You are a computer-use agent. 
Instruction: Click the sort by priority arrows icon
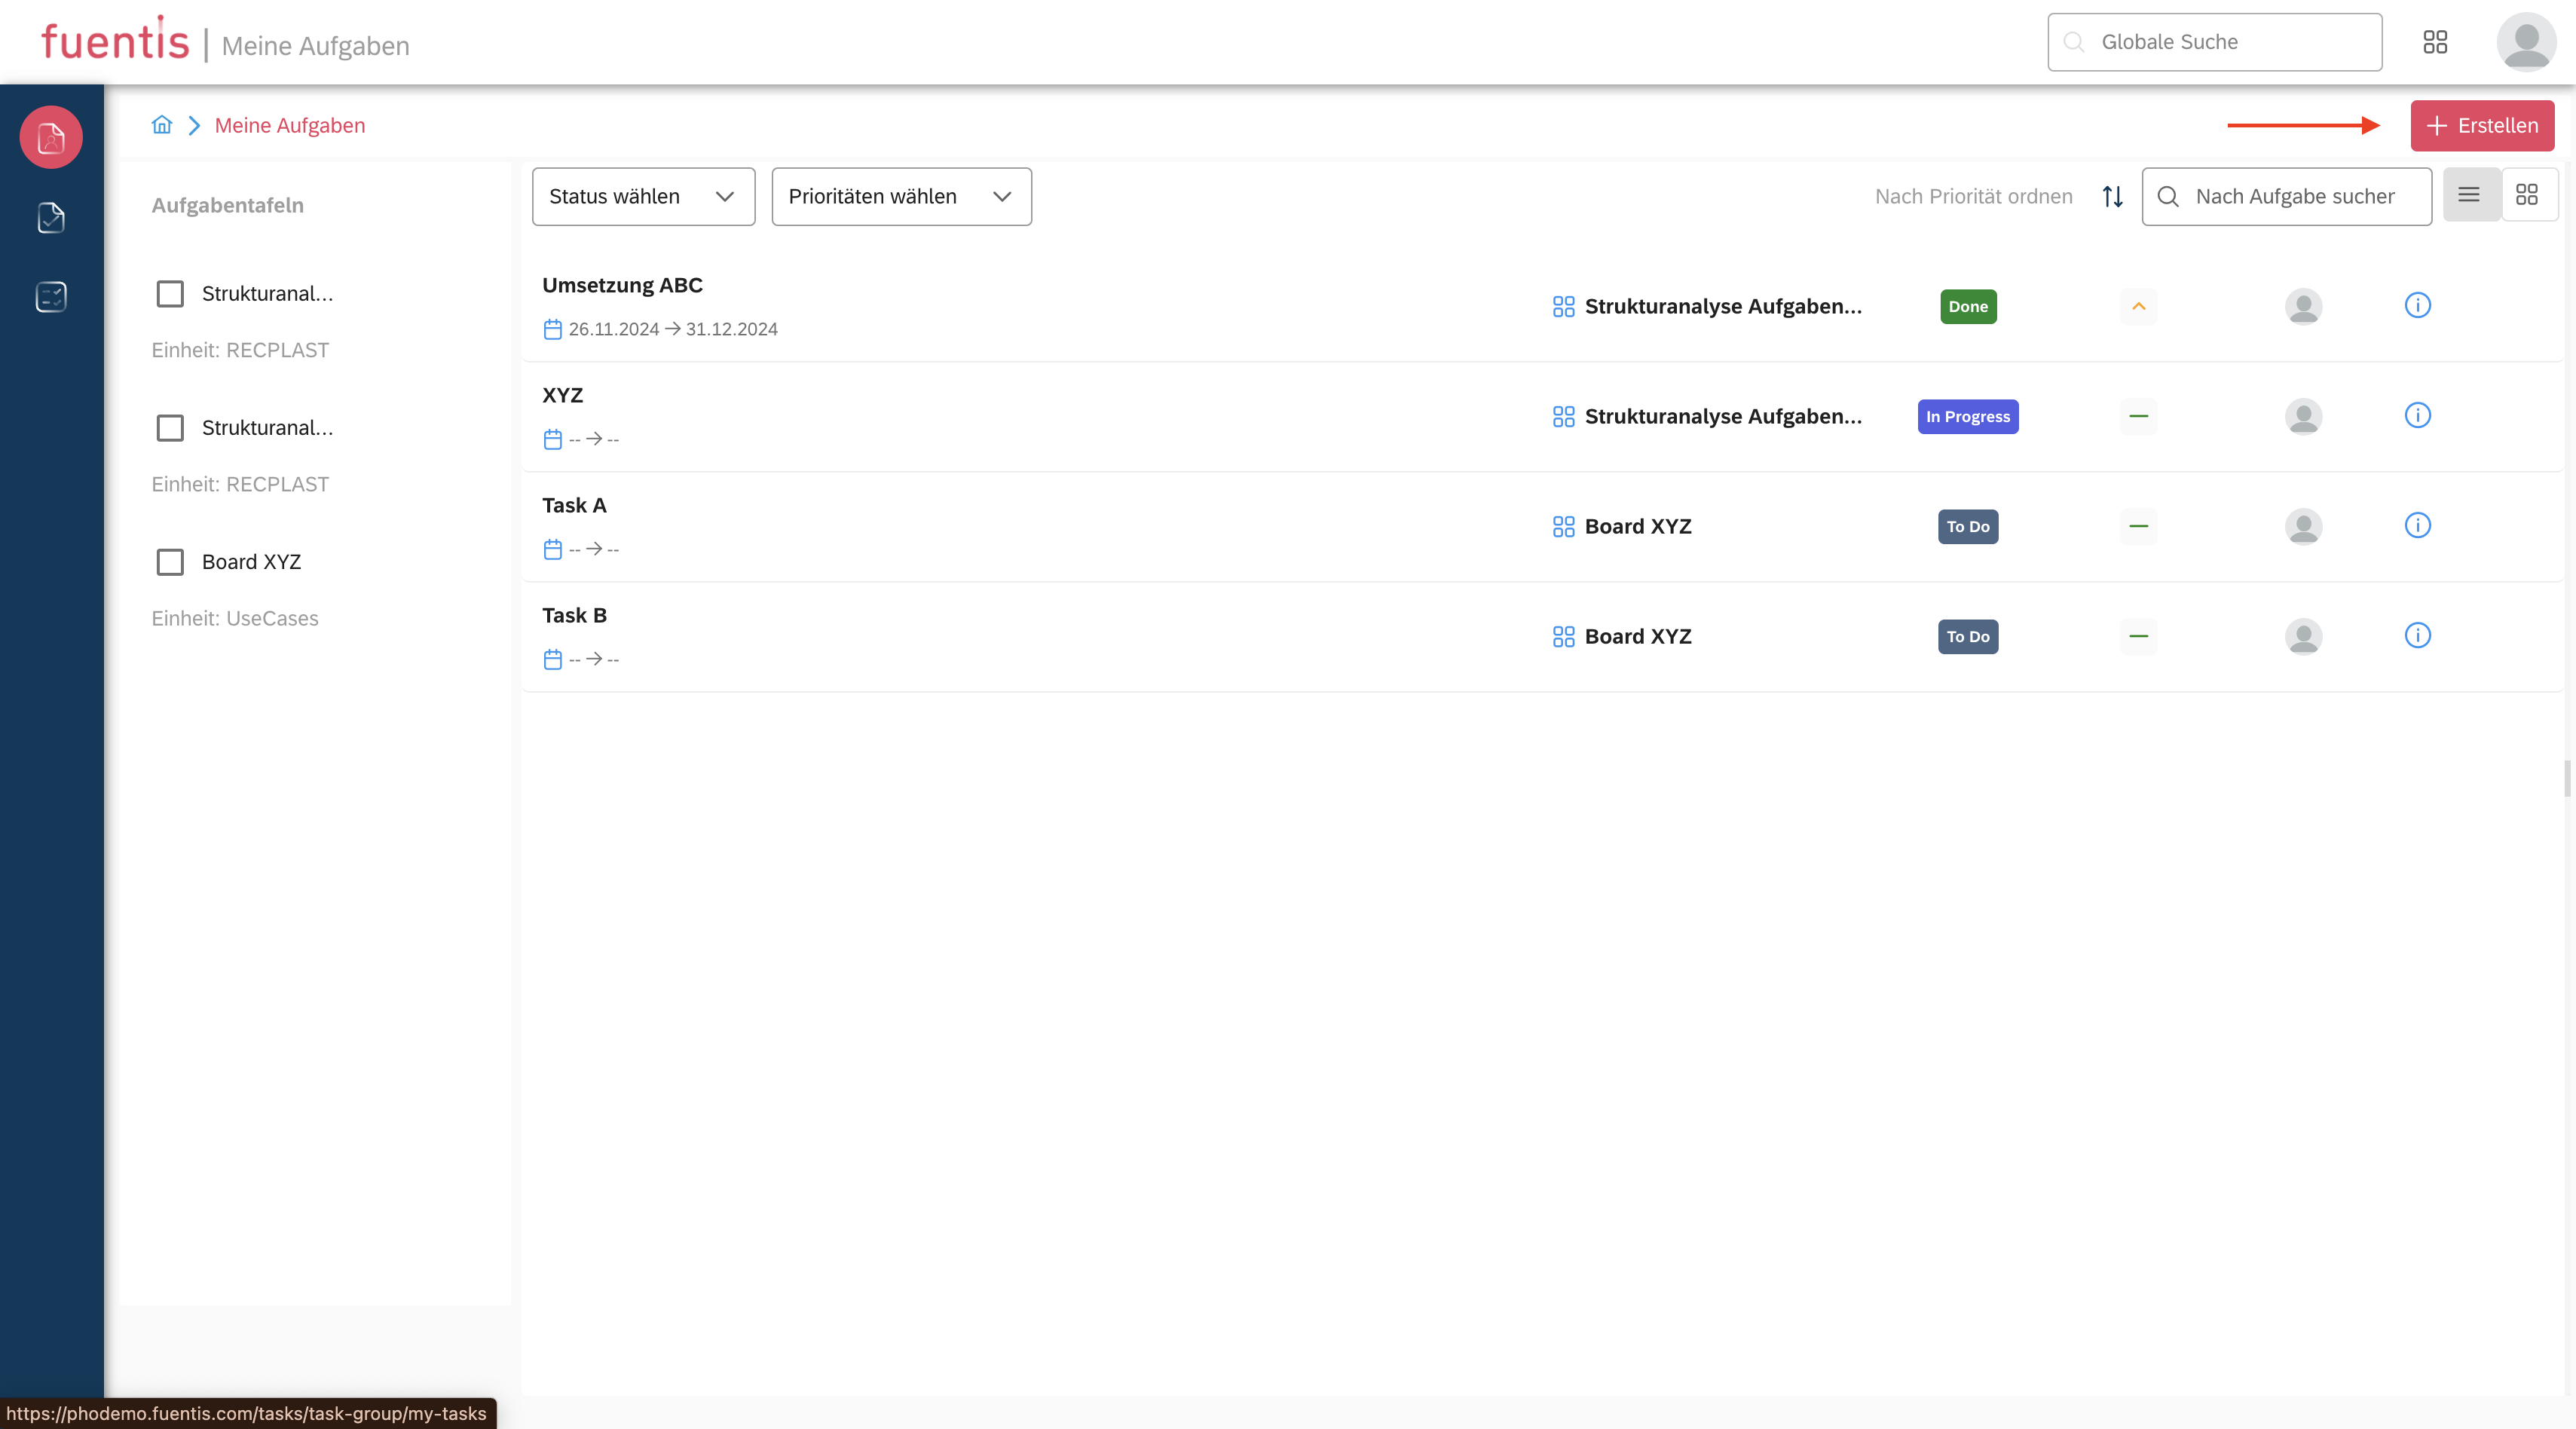point(2112,196)
